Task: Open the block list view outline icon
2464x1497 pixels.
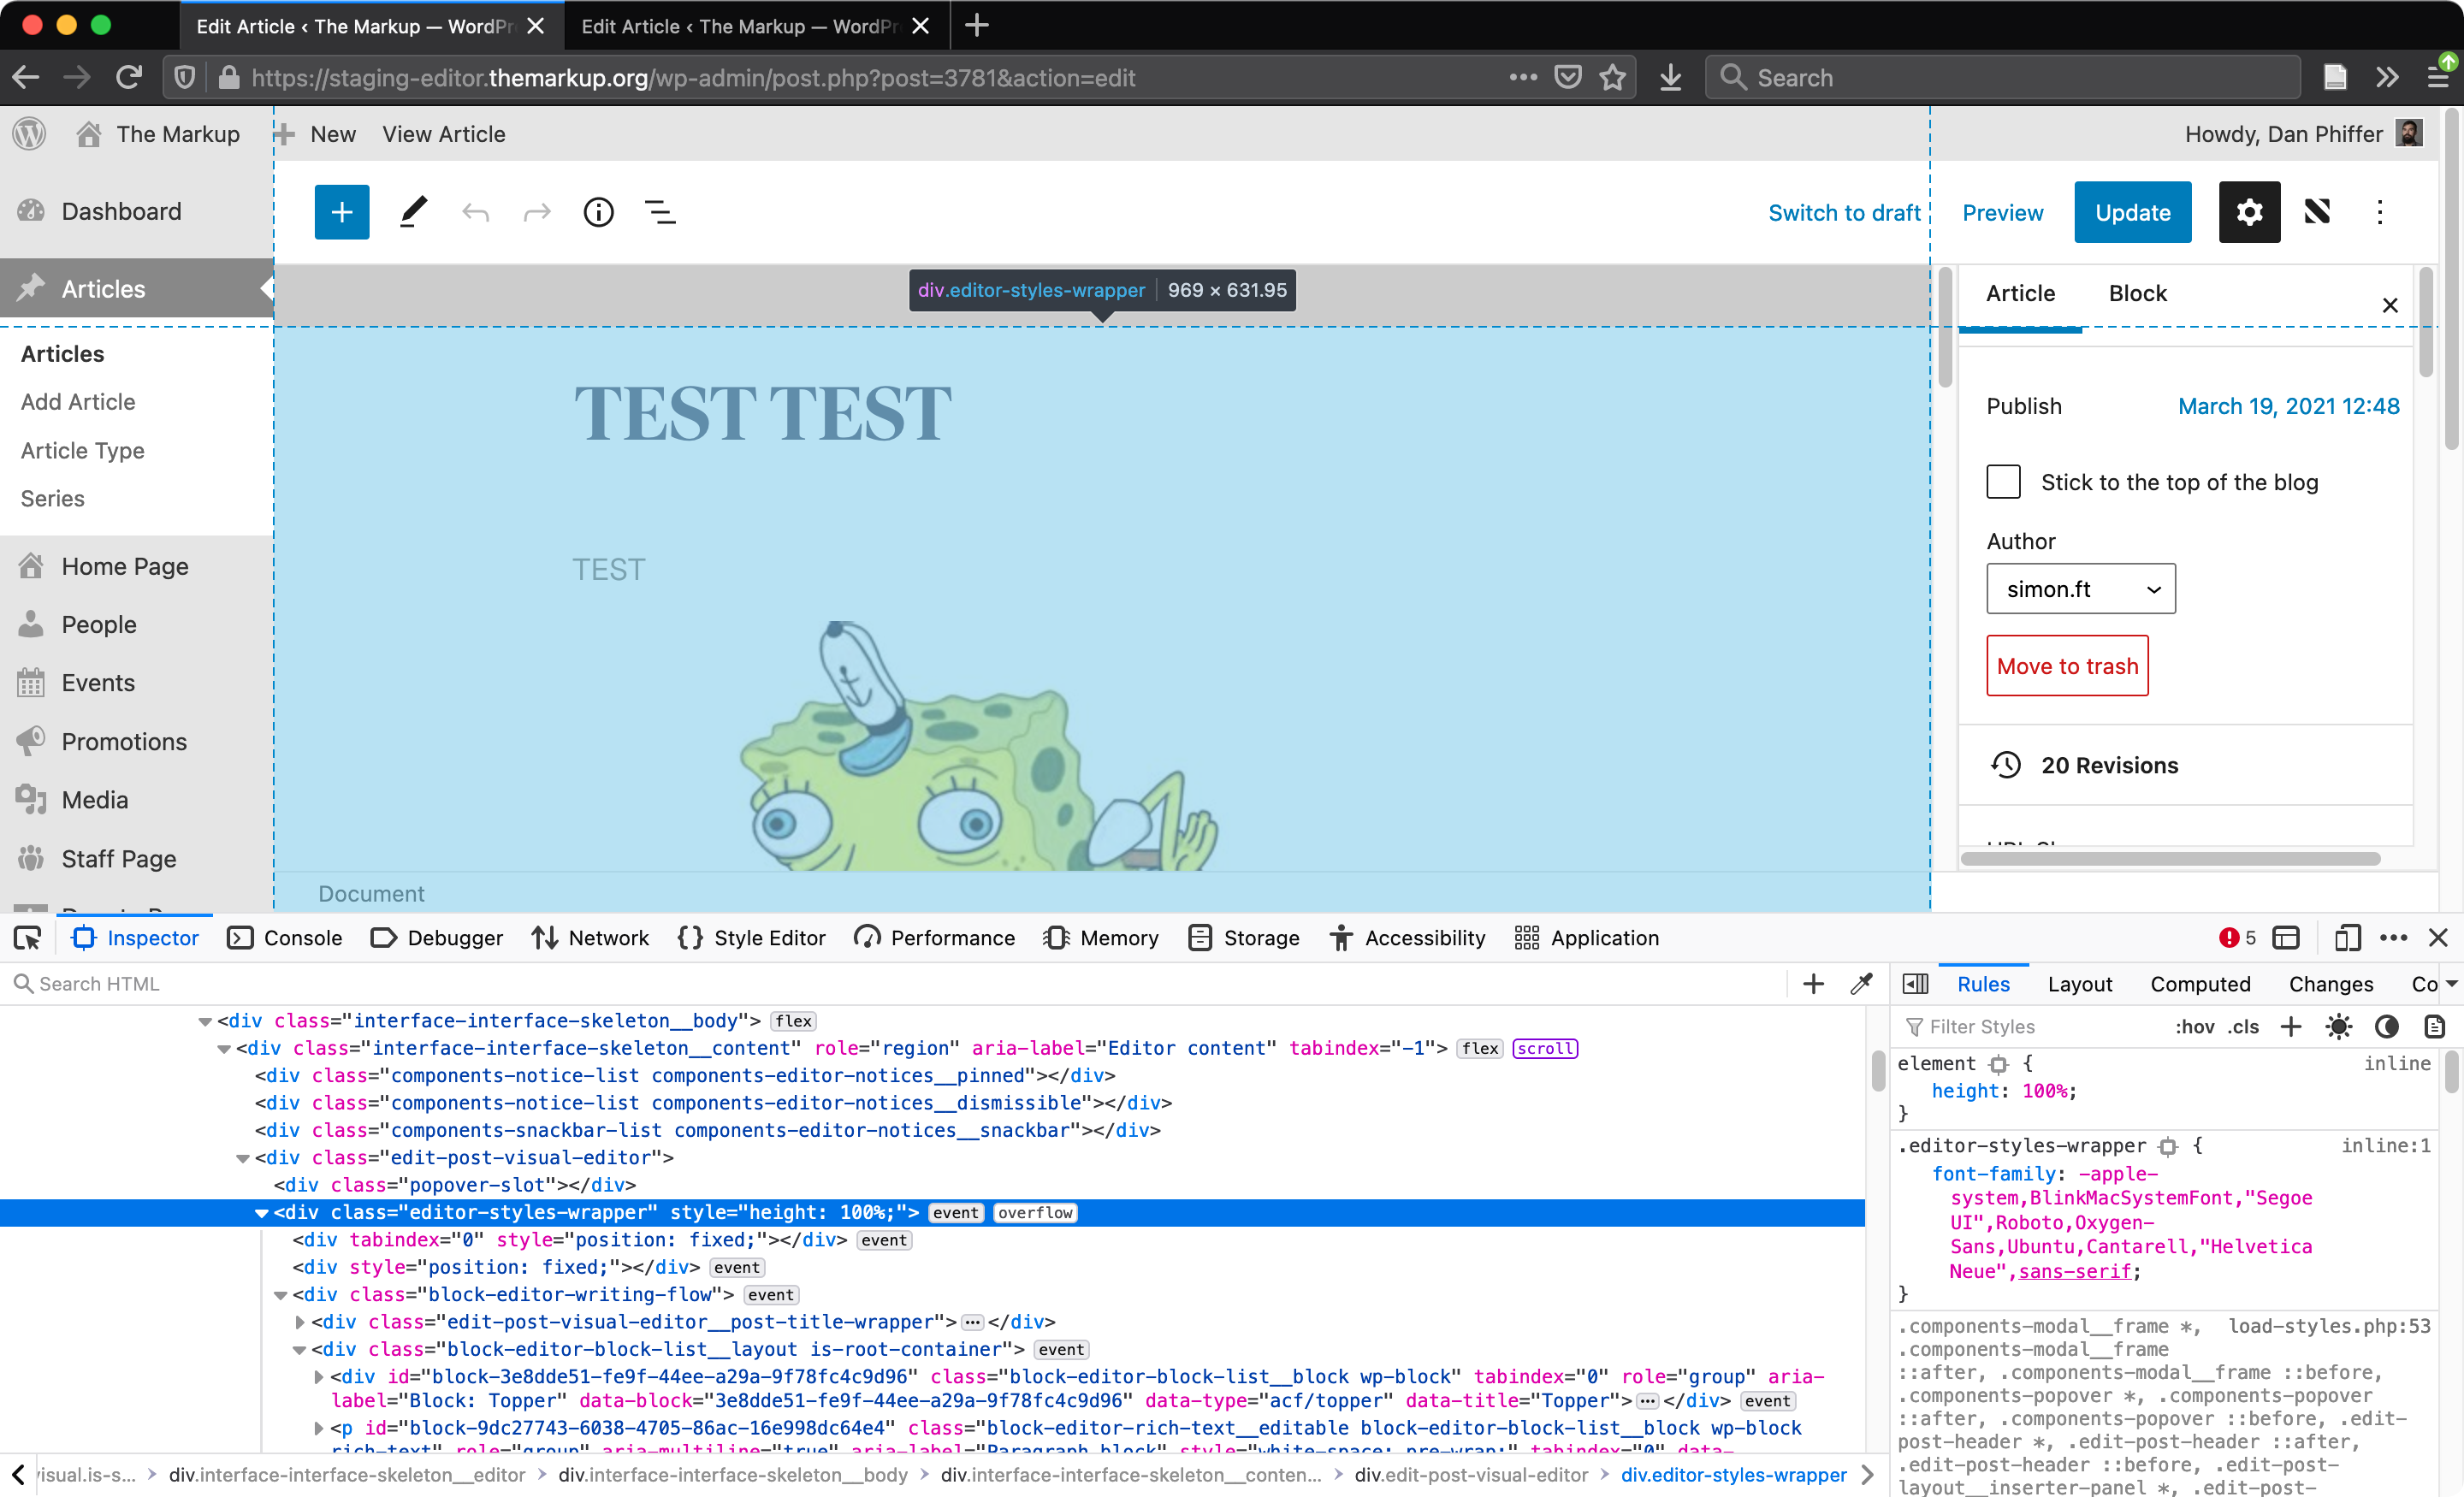Action: pos(660,212)
